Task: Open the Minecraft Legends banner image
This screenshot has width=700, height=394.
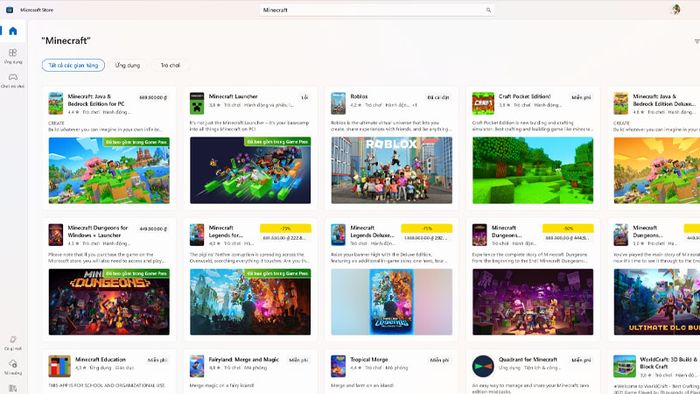Action: tap(250, 302)
